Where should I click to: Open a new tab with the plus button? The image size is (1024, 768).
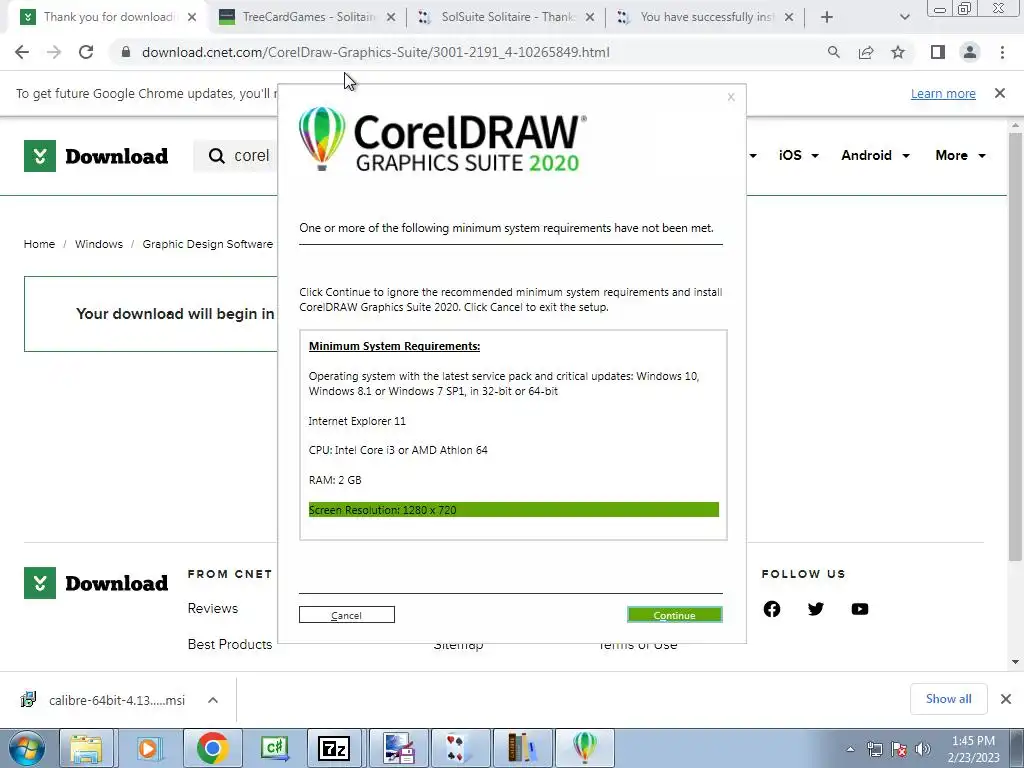827,17
